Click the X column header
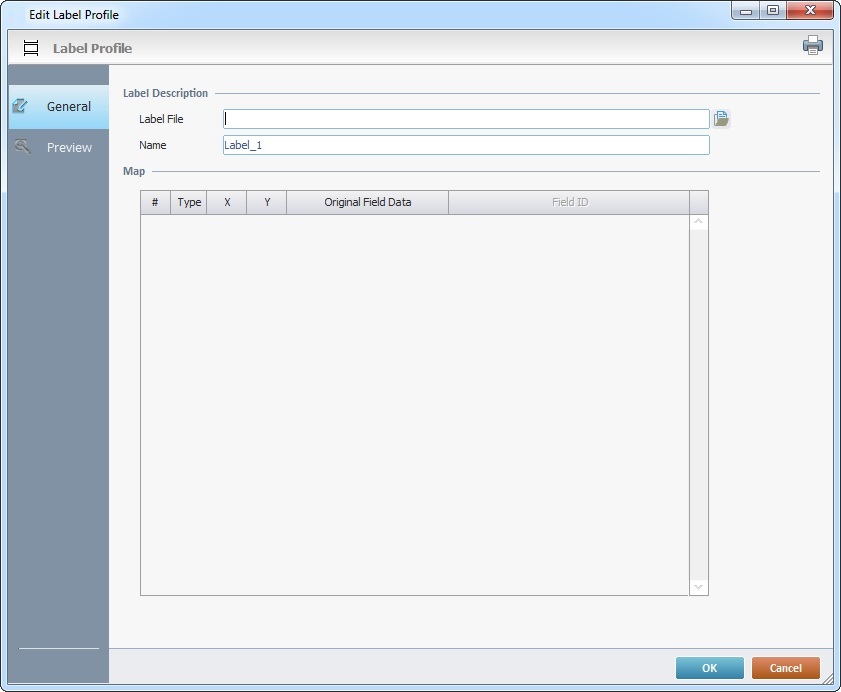The image size is (841, 692). (227, 202)
